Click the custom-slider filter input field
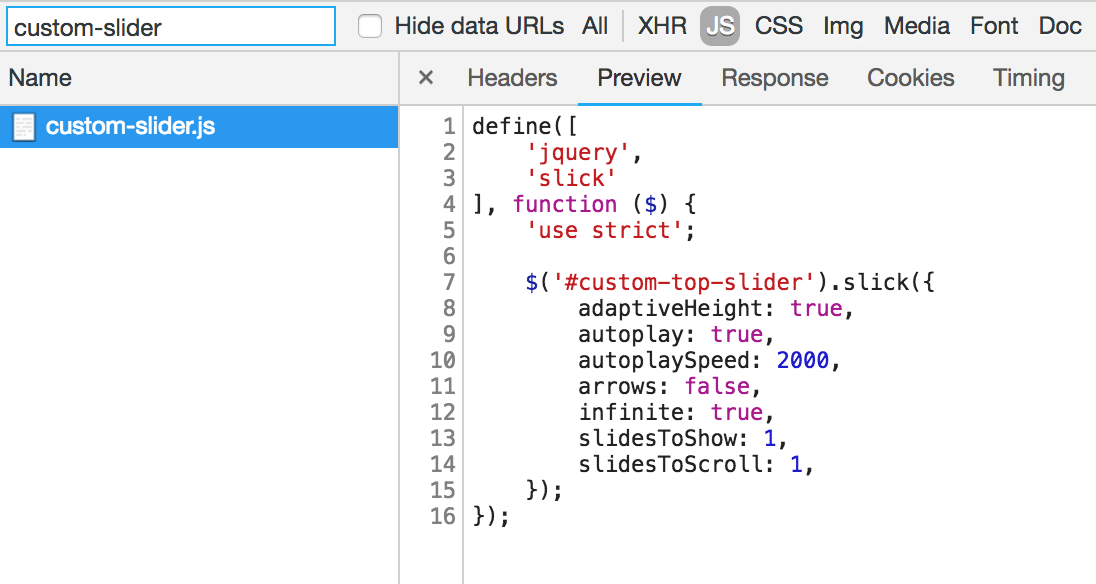The height and width of the screenshot is (584, 1096). 171,27
